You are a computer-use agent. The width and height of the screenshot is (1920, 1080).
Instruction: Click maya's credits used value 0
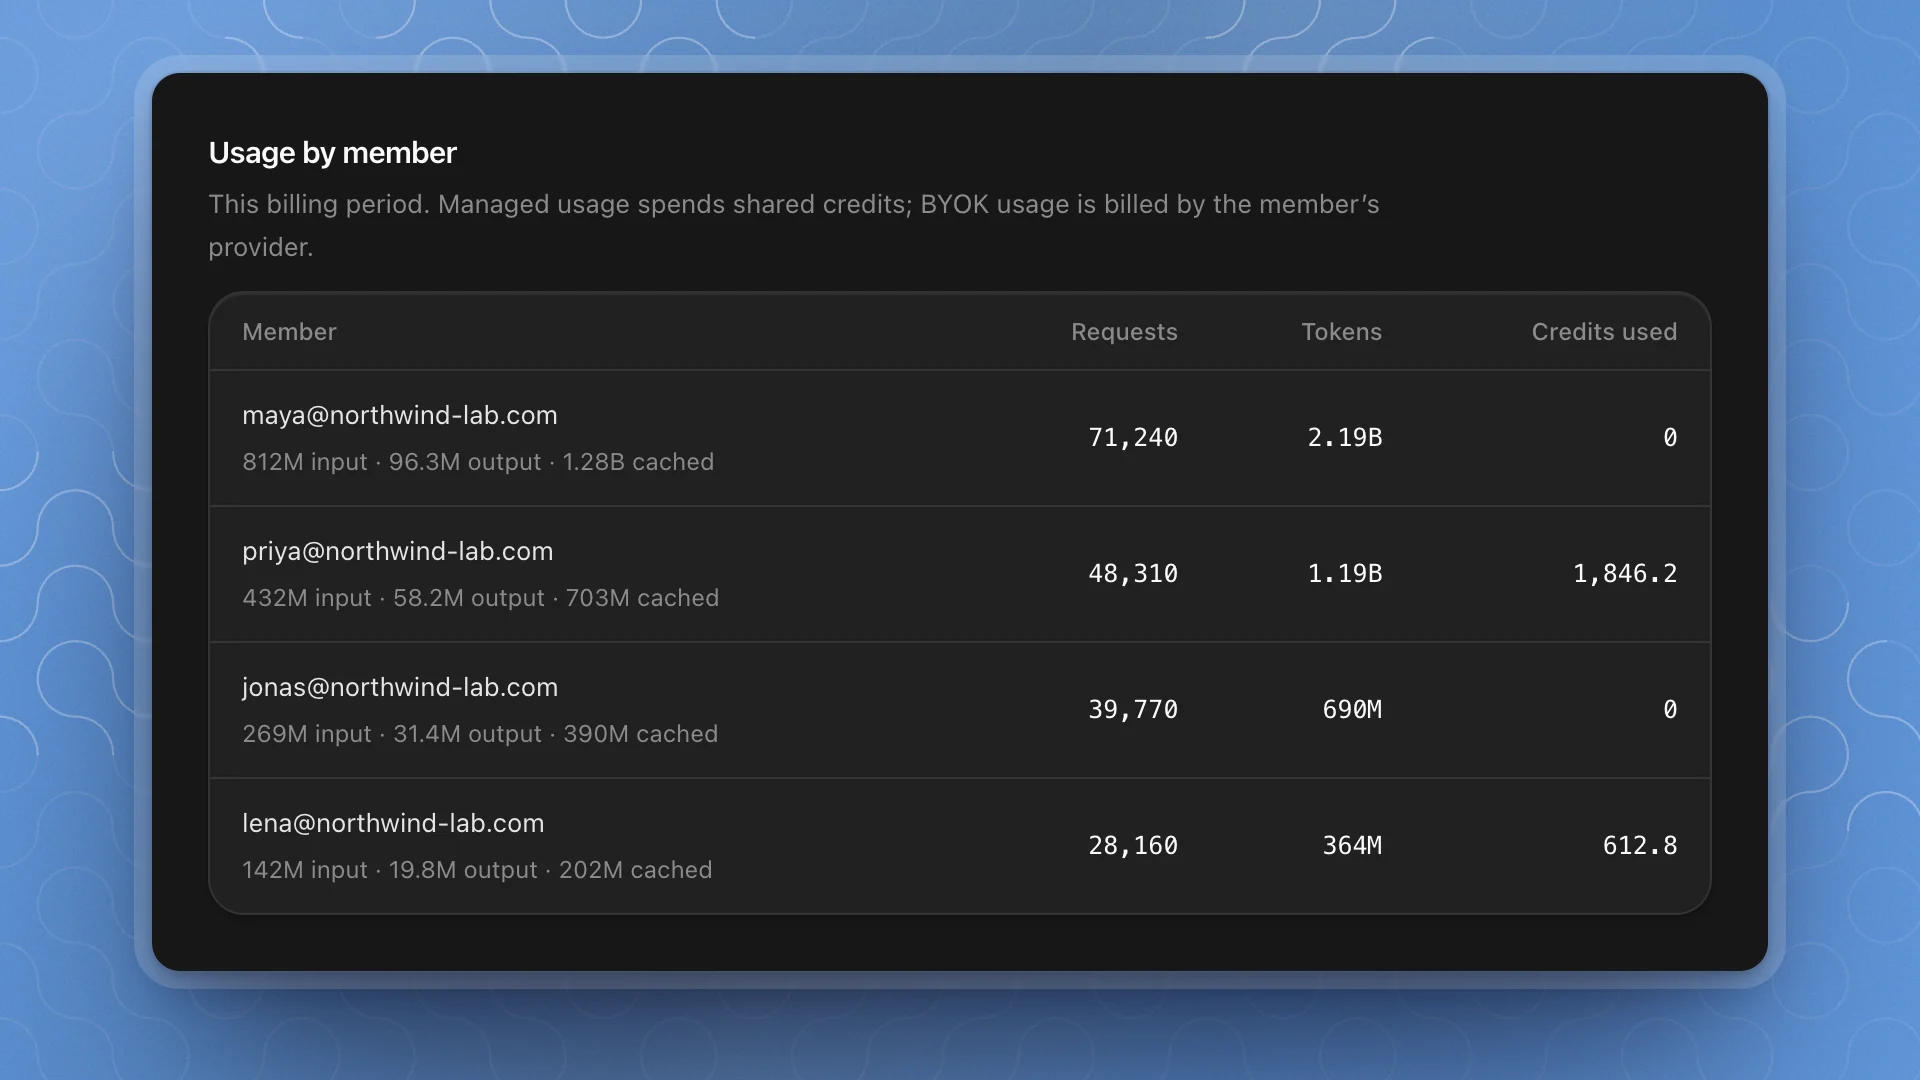tap(1670, 438)
